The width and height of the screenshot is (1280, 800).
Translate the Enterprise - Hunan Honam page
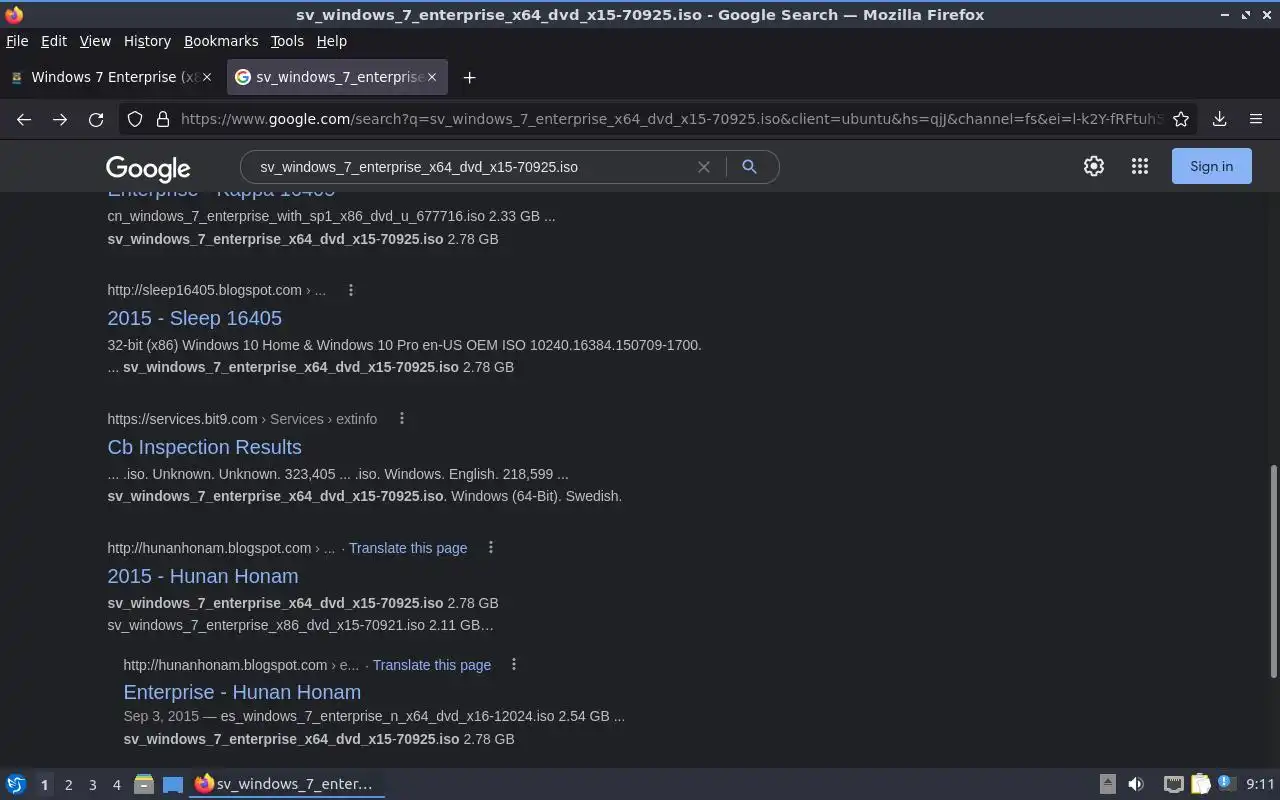click(432, 665)
